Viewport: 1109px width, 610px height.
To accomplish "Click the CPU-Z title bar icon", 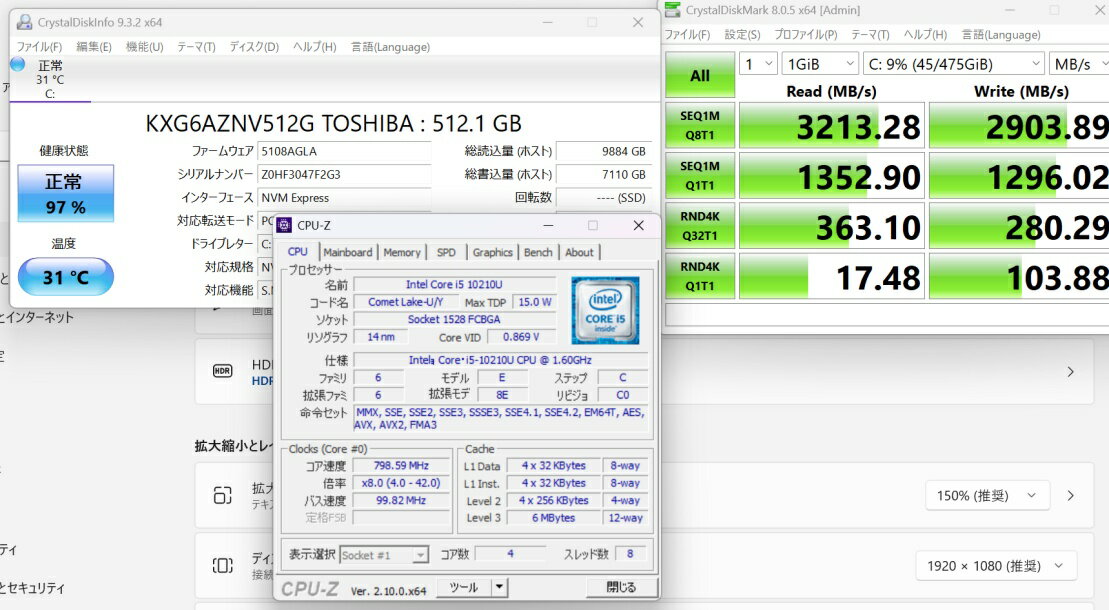I will coord(284,225).
